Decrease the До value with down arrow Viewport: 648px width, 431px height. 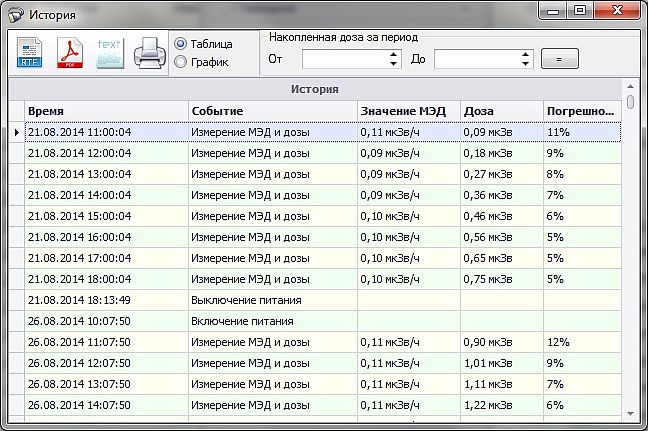click(x=525, y=64)
